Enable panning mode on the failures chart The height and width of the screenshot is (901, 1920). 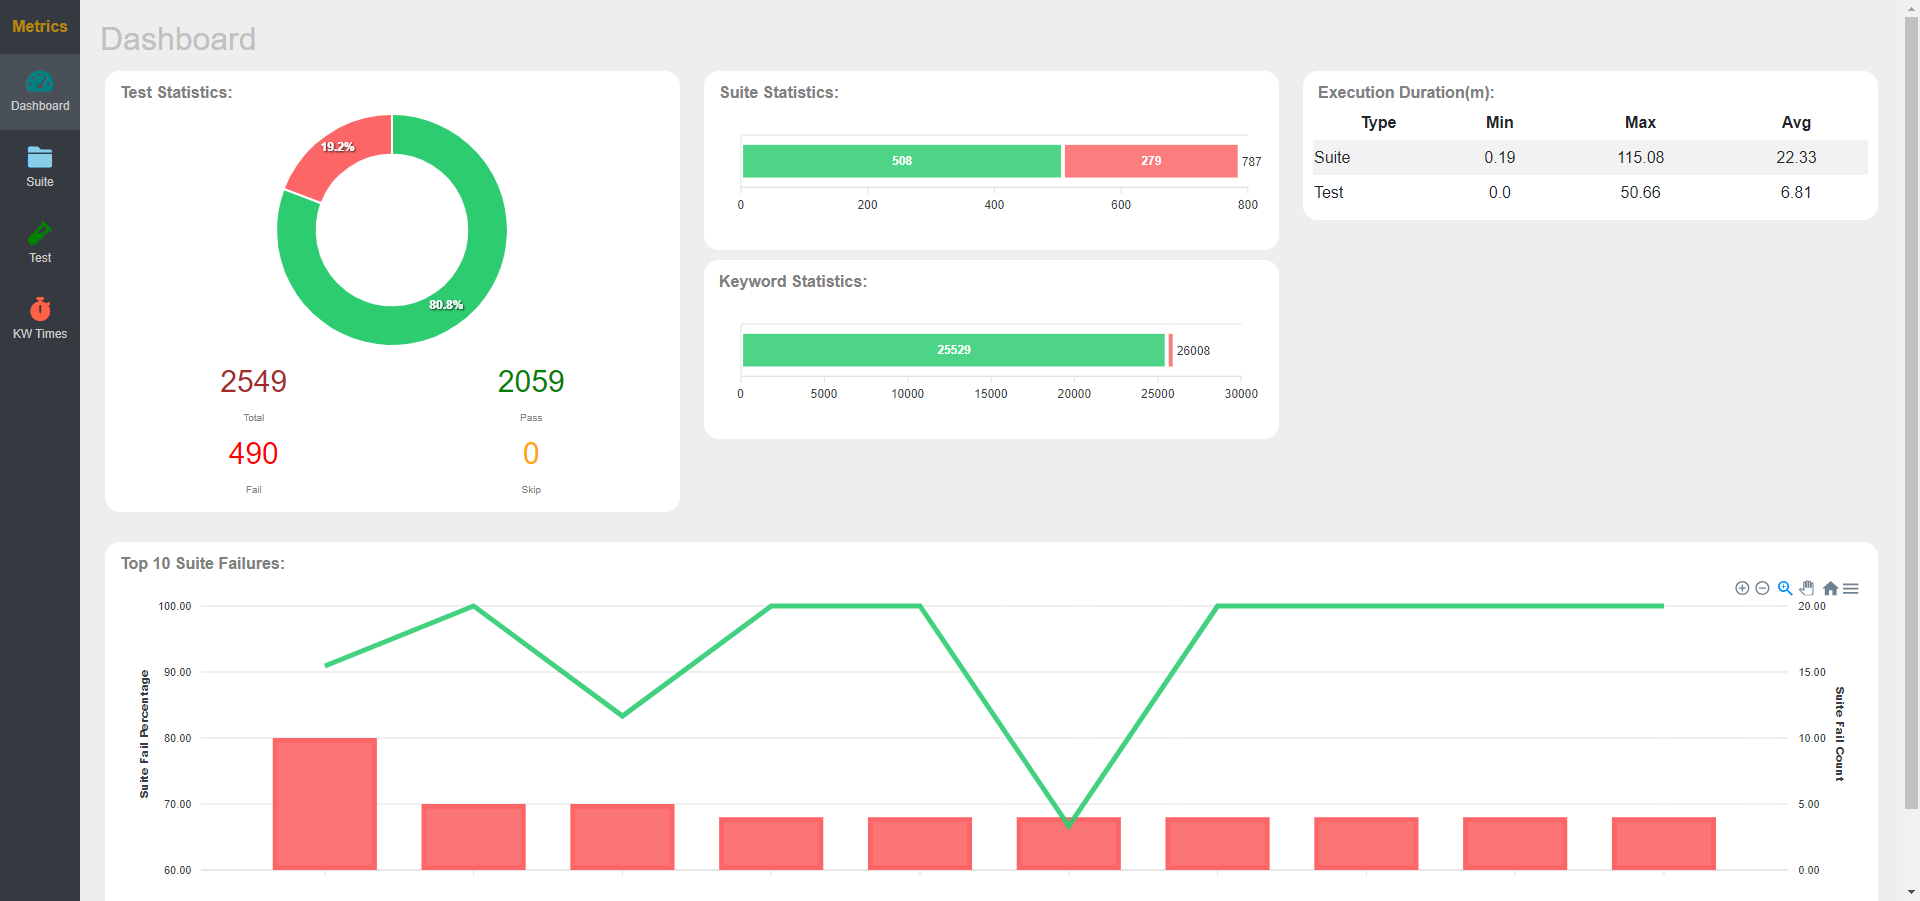point(1807,588)
